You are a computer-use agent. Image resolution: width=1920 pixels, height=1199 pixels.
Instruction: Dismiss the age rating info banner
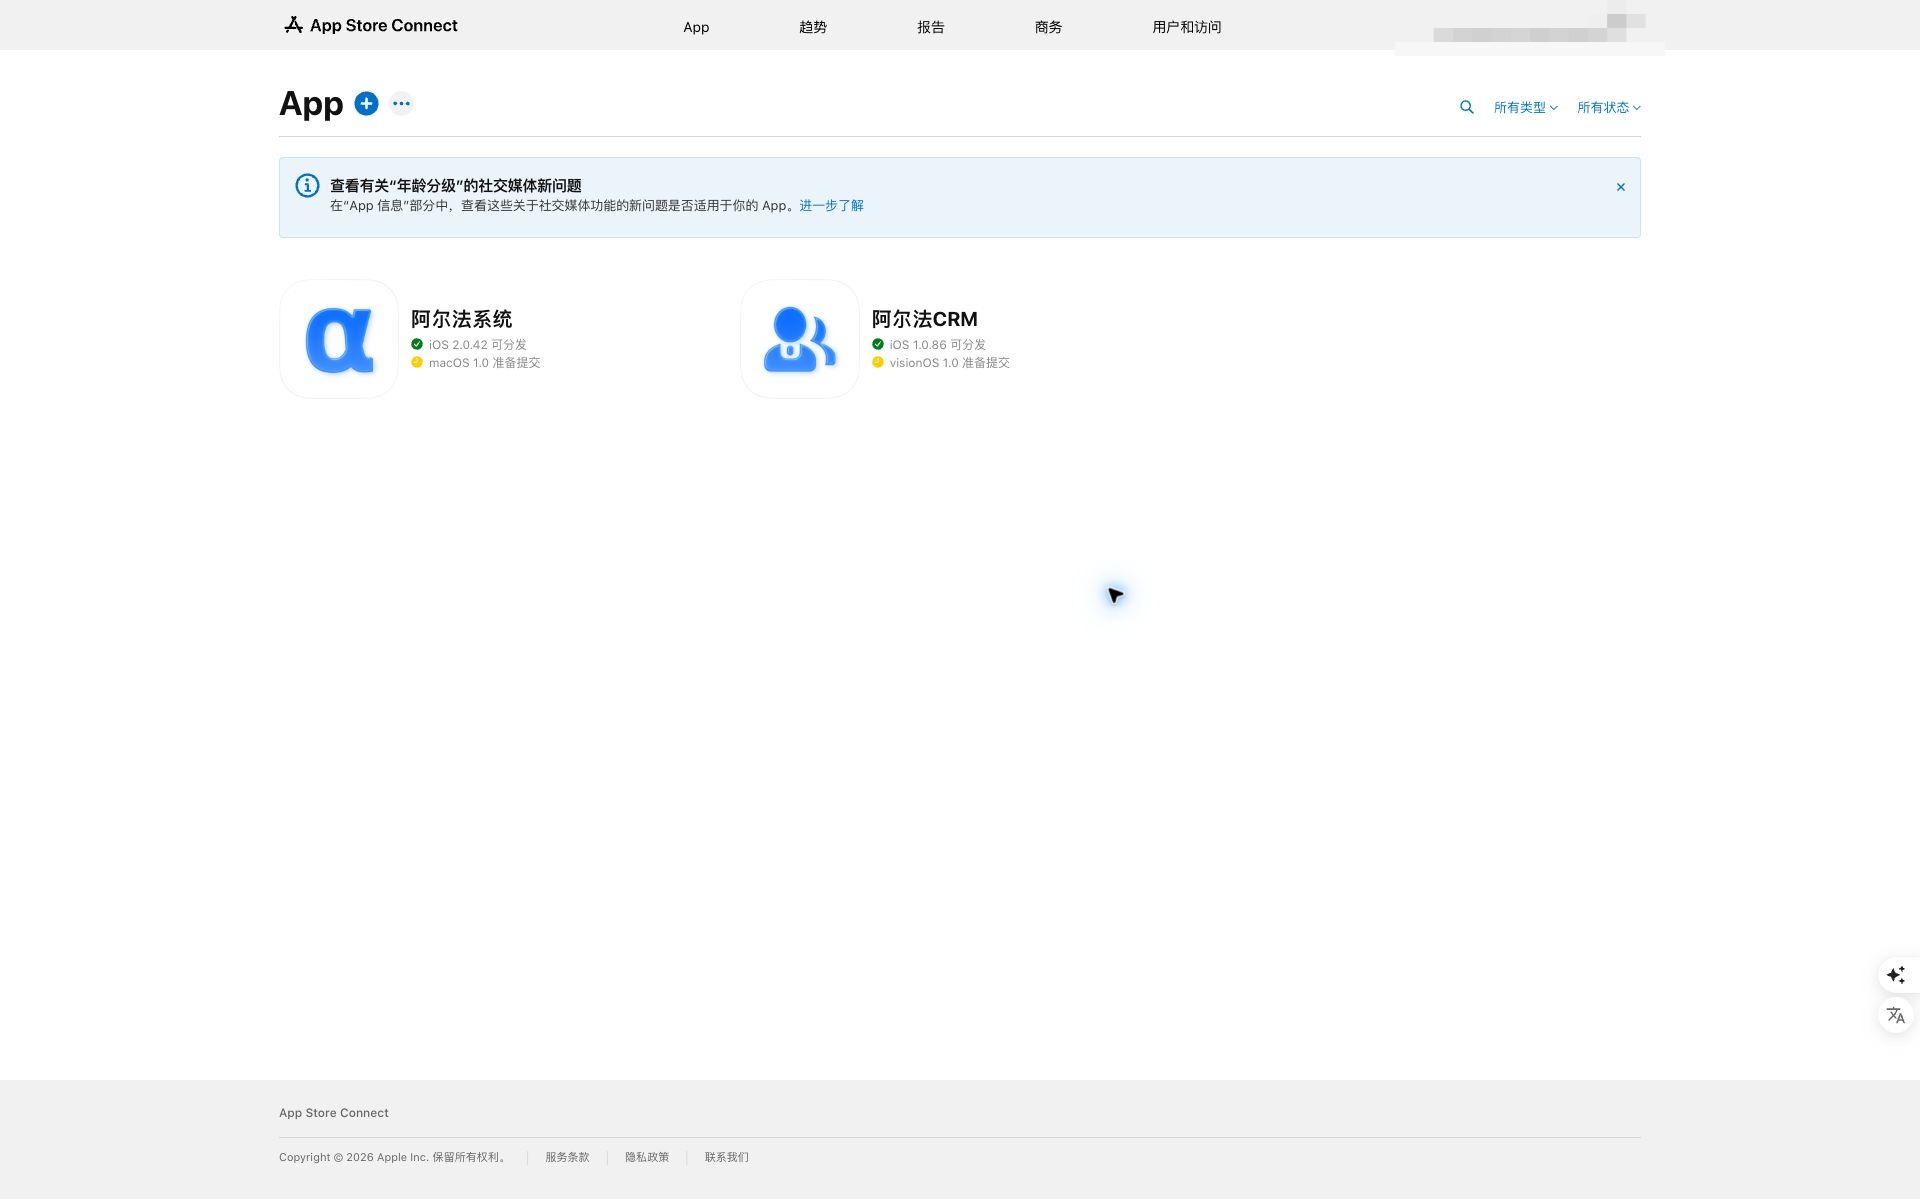(1621, 187)
